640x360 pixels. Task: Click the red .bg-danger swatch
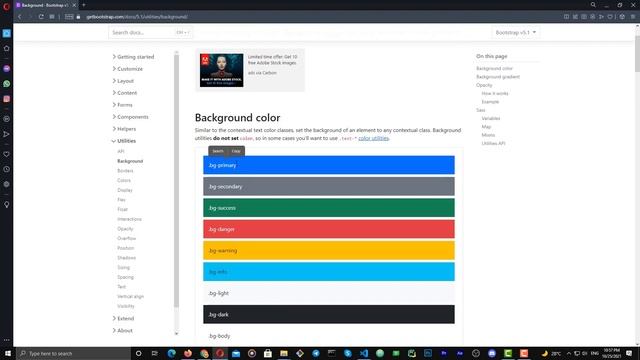coord(329,229)
